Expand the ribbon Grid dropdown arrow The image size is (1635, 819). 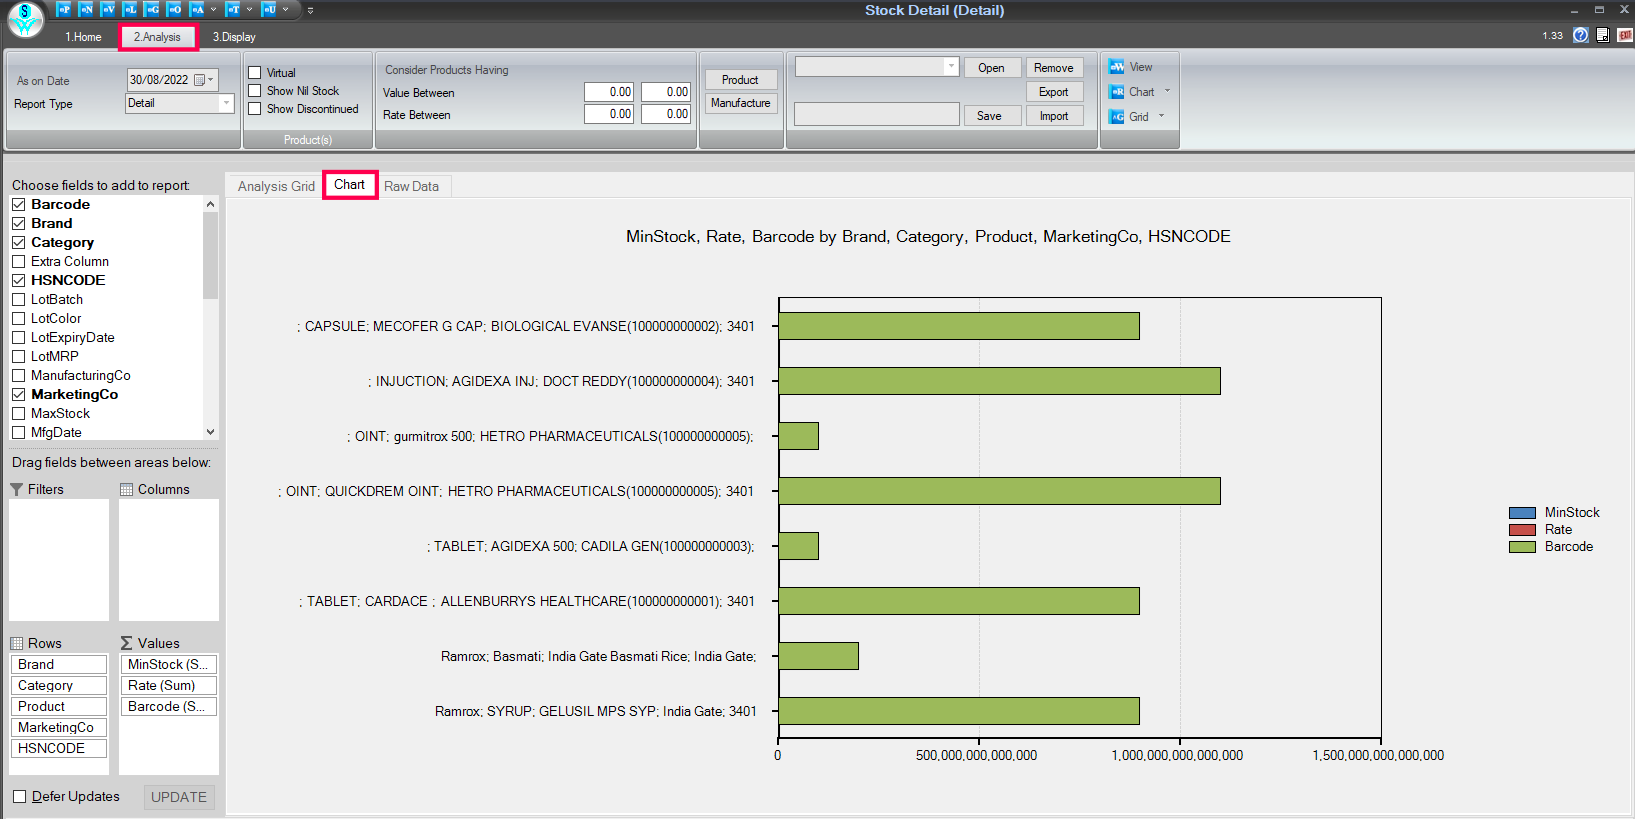click(1161, 116)
